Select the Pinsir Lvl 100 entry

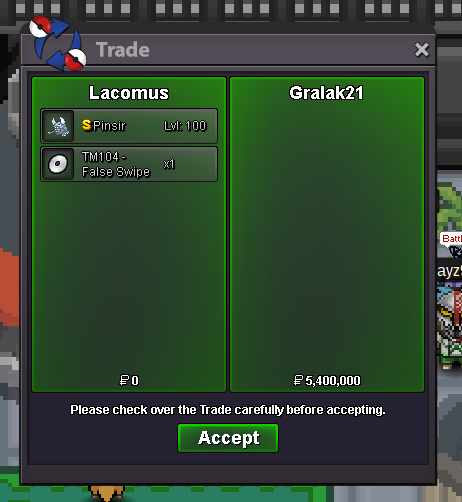point(129,126)
